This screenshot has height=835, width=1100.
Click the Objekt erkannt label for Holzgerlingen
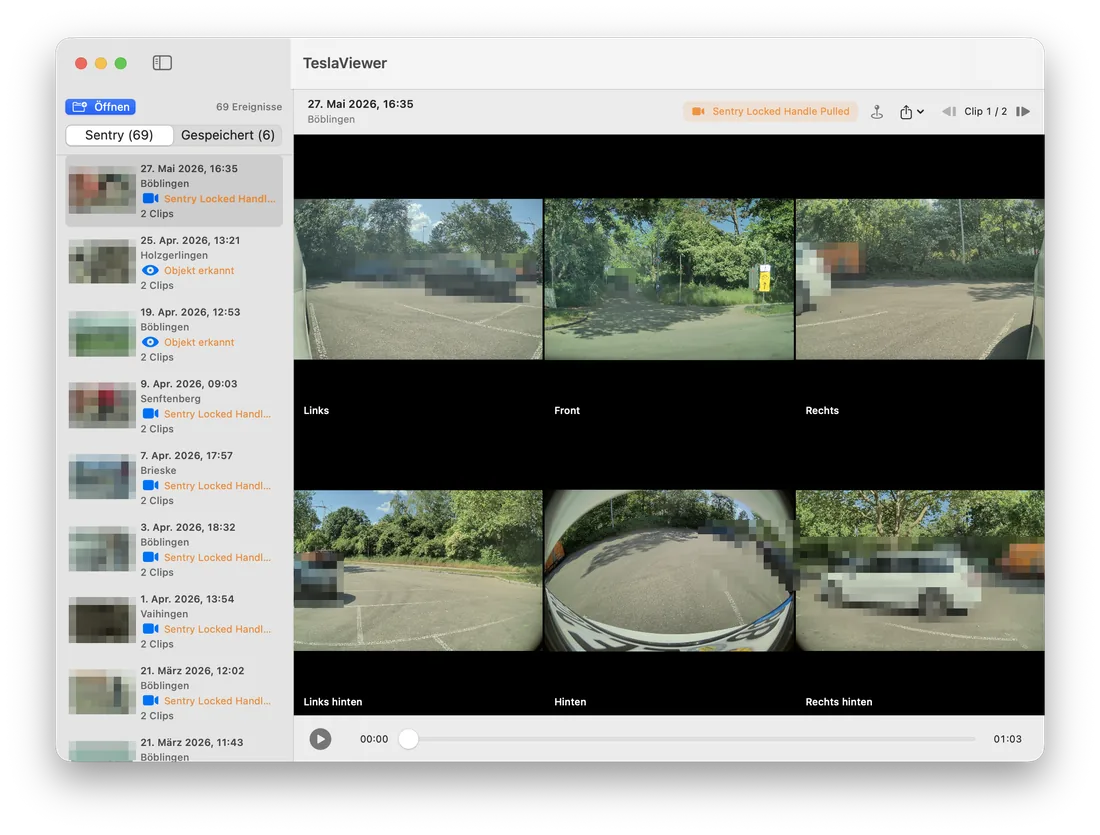[x=199, y=270]
